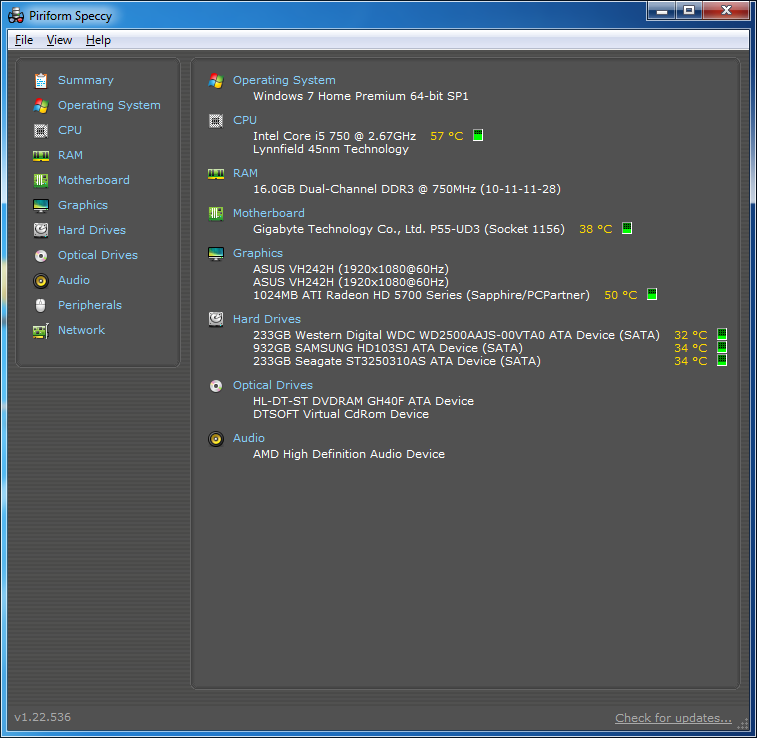Viewport: 757px width, 738px height.
Task: Click the green temperature indicator next to motherboard 38 °C
Action: coord(627,228)
